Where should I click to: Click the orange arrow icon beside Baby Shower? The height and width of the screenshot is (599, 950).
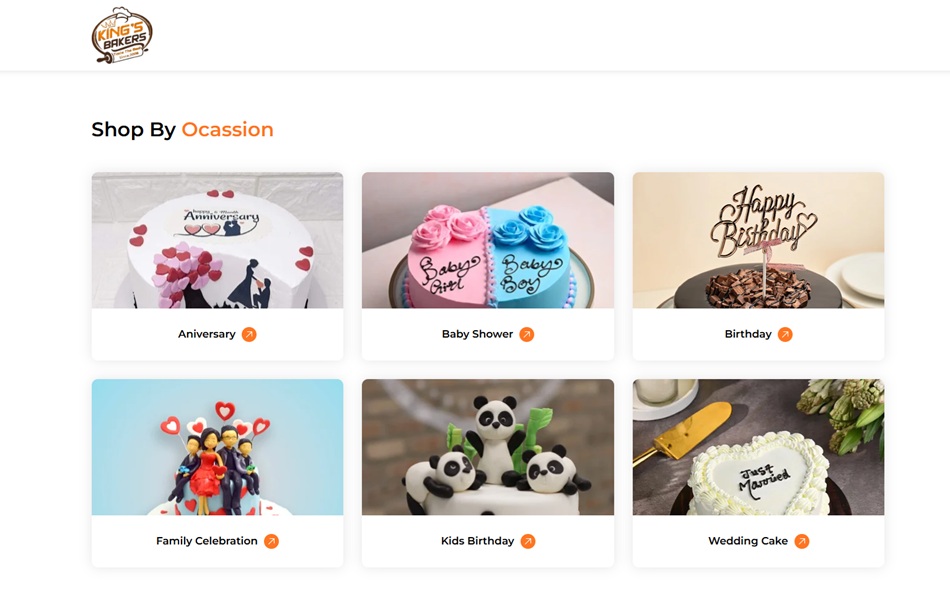526,334
